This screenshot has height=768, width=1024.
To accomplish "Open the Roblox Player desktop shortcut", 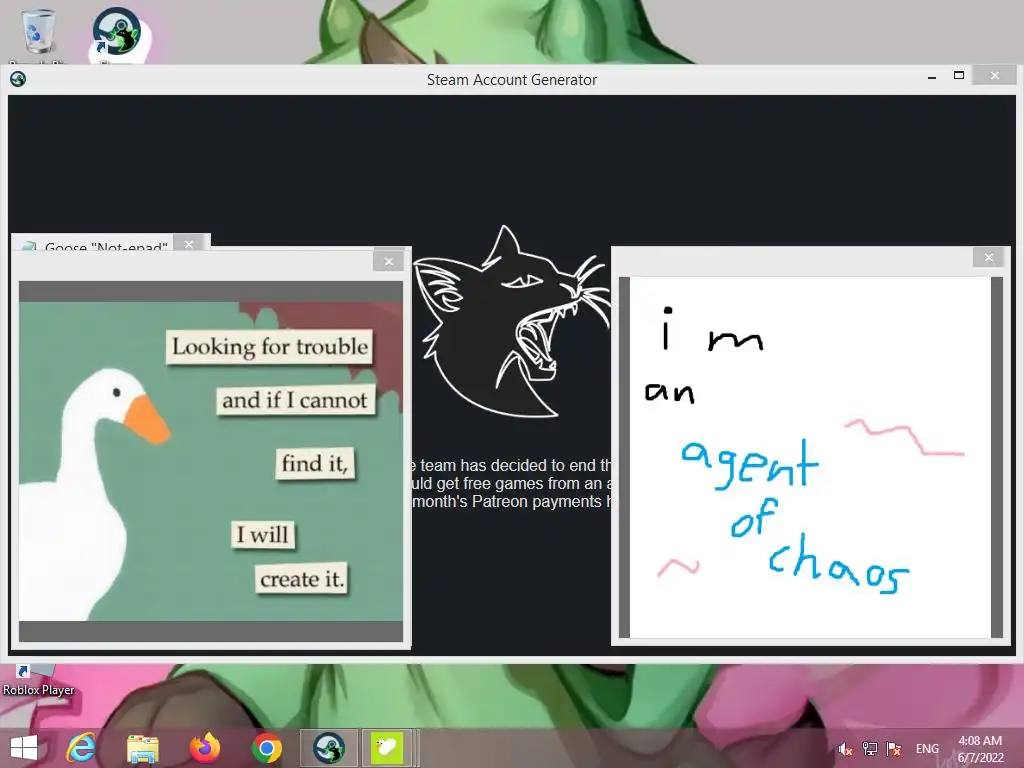I will 38,680.
